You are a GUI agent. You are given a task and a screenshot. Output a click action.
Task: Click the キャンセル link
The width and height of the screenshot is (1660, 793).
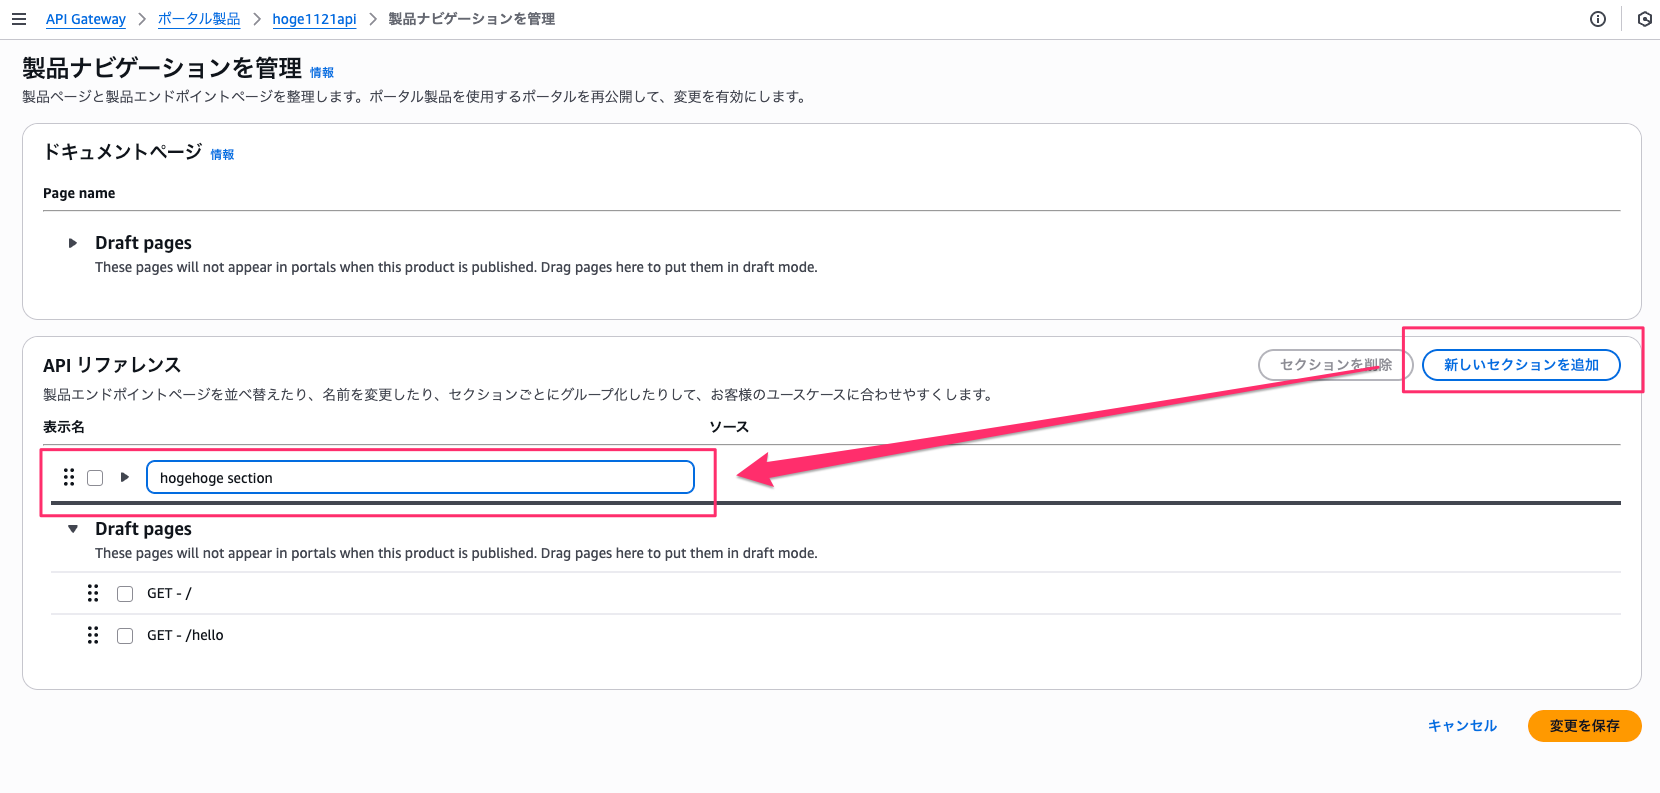[x=1462, y=726]
